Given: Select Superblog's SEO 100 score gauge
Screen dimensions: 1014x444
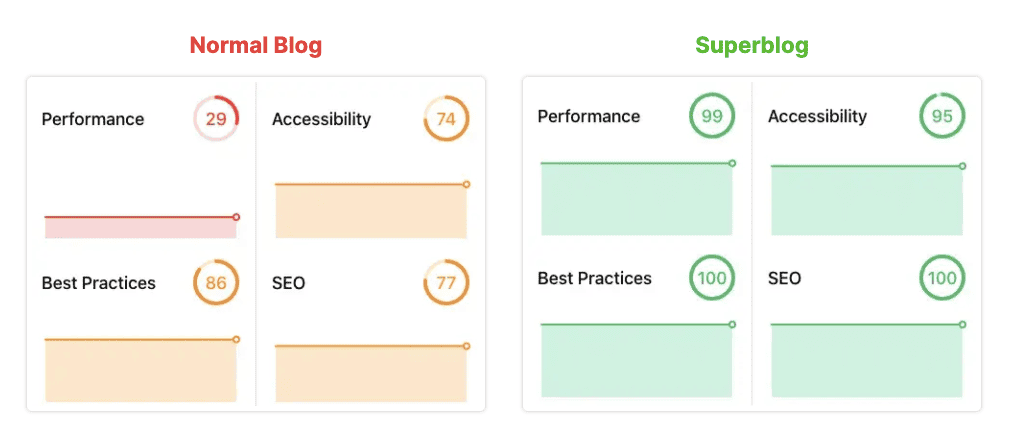Looking at the screenshot, I should click(x=942, y=278).
